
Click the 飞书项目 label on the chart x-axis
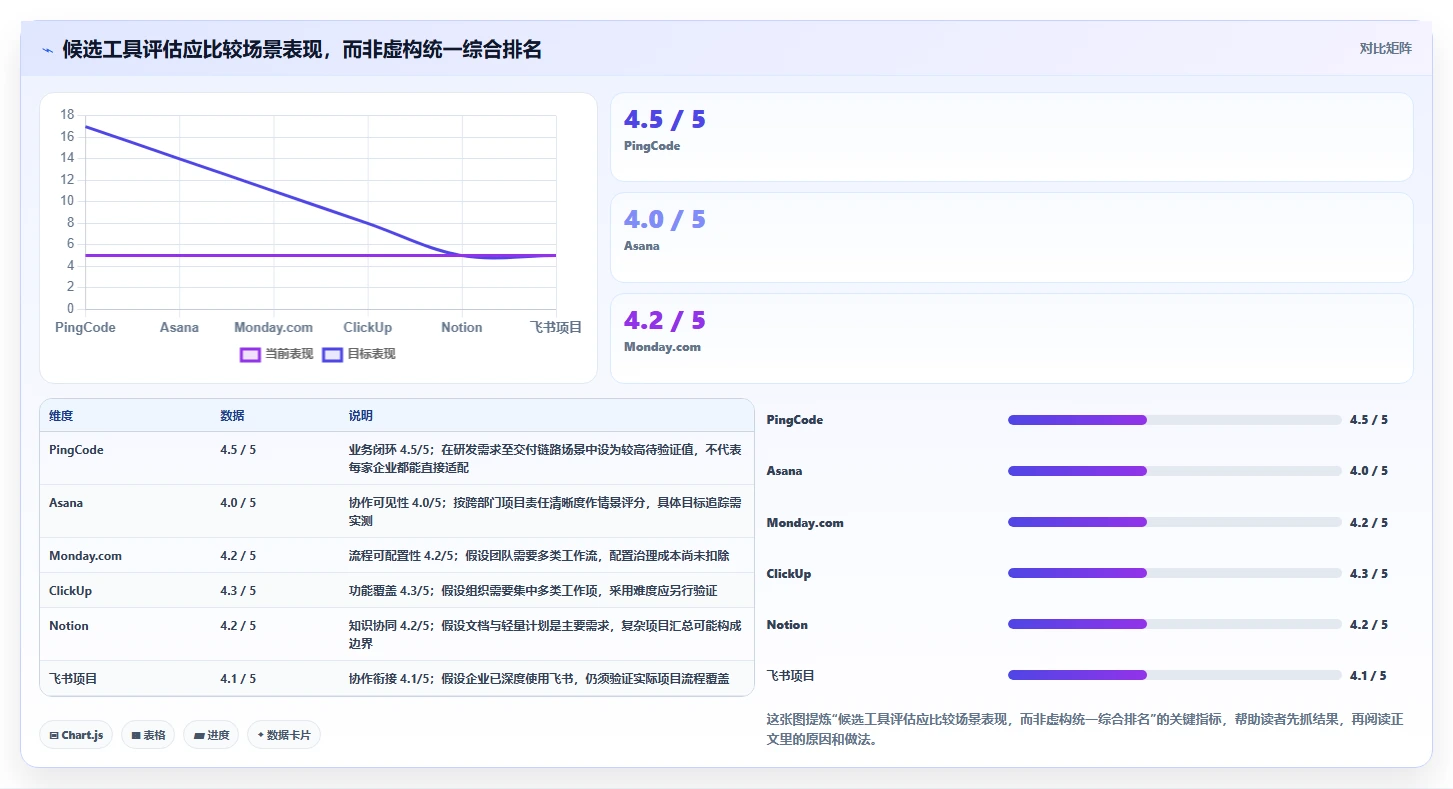[556, 328]
